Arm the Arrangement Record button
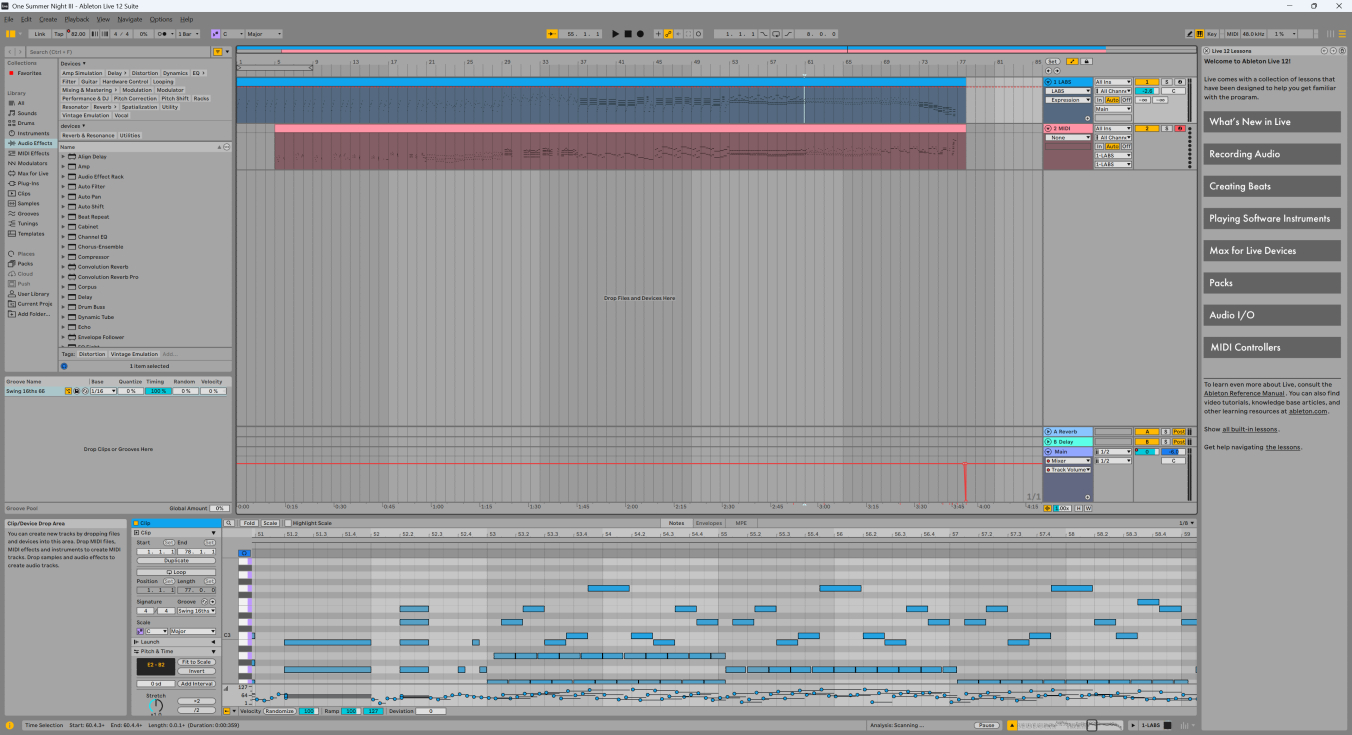 (x=640, y=34)
